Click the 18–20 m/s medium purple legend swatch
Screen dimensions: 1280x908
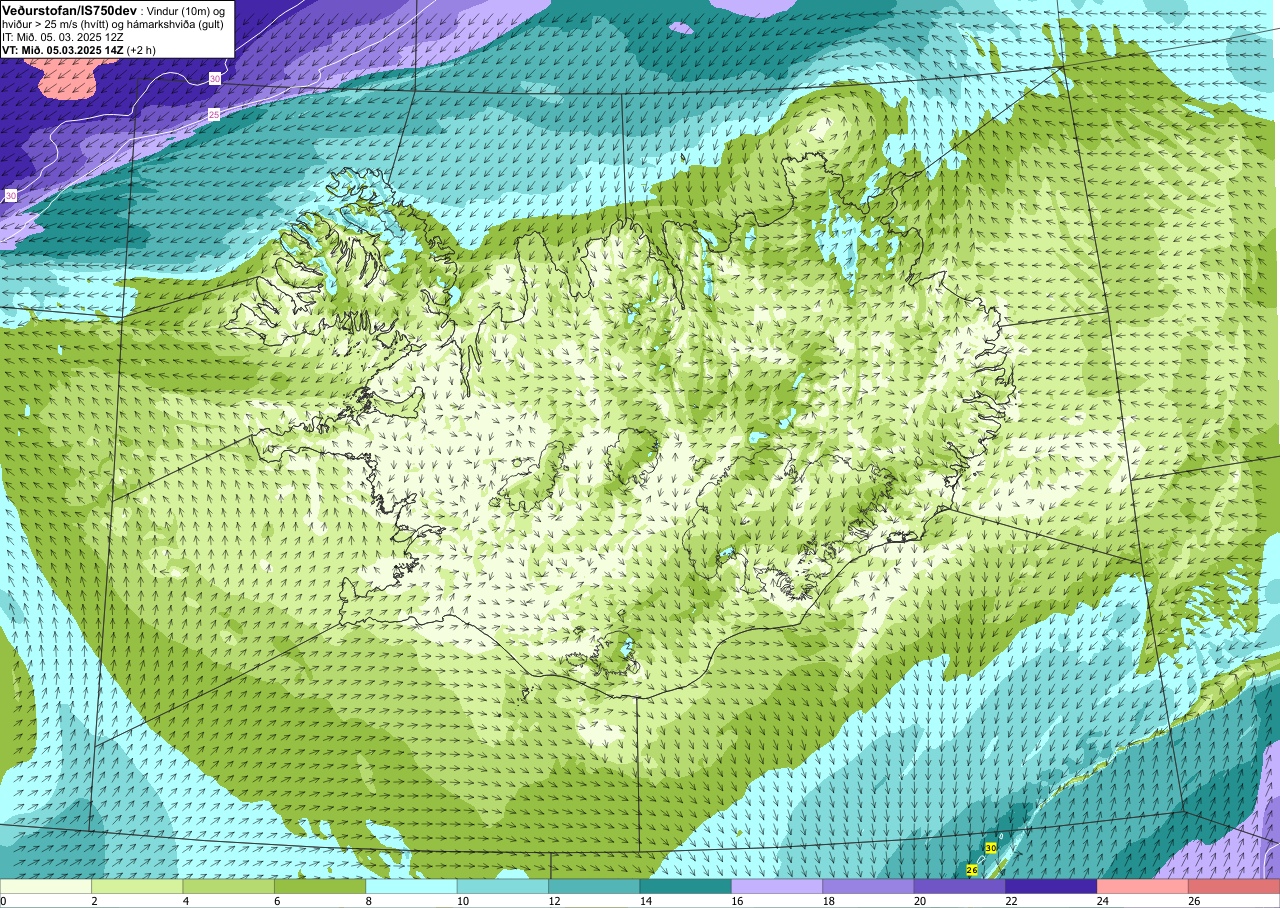pos(868,886)
